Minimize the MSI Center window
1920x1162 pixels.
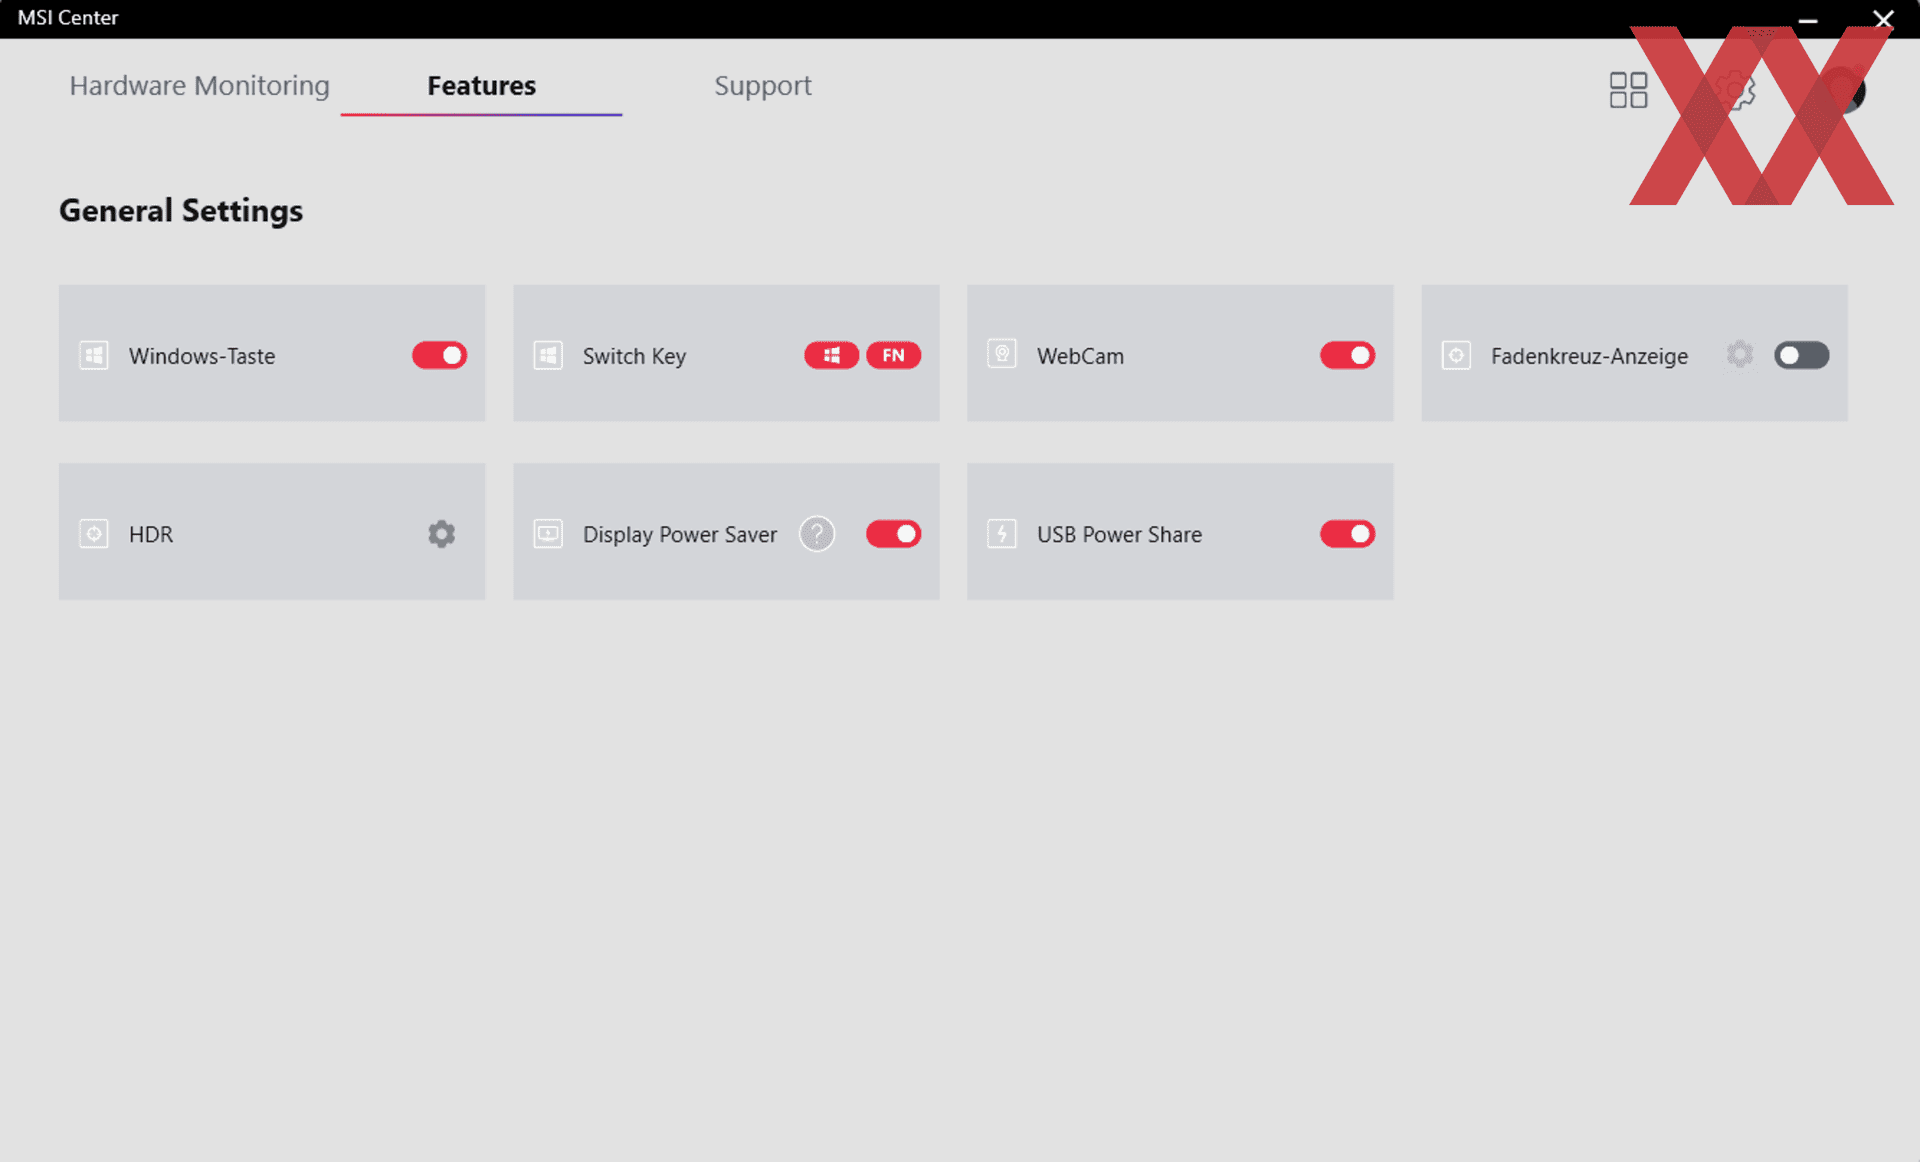[1808, 19]
